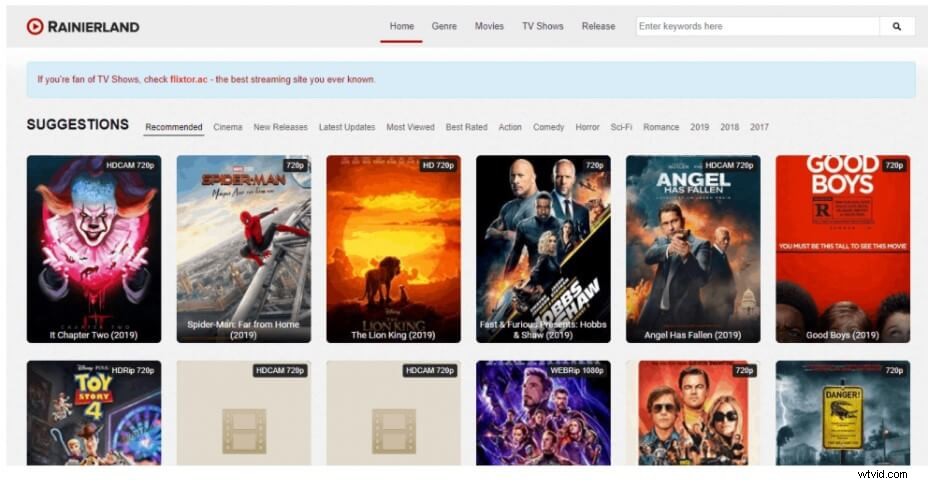
Task: Open the Release menu
Action: 598,26
